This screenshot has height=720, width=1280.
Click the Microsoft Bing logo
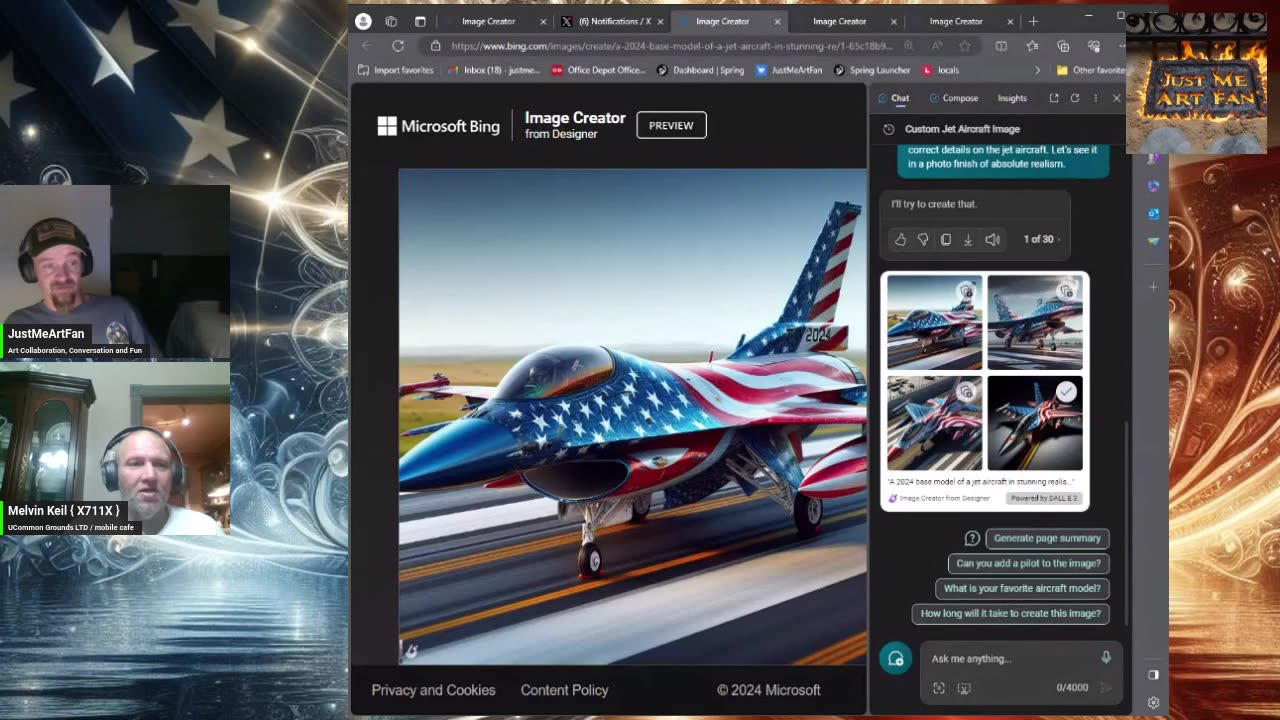[x=438, y=126]
